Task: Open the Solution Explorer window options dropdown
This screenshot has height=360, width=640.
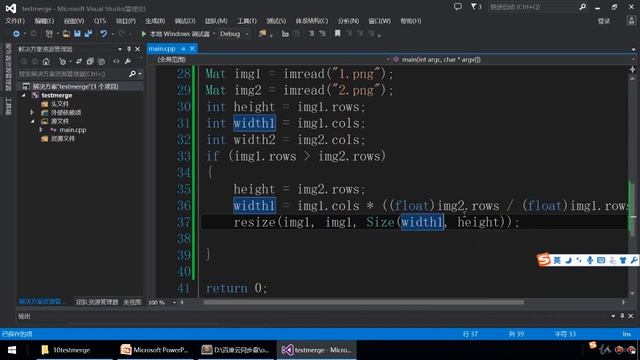Action: [120, 49]
